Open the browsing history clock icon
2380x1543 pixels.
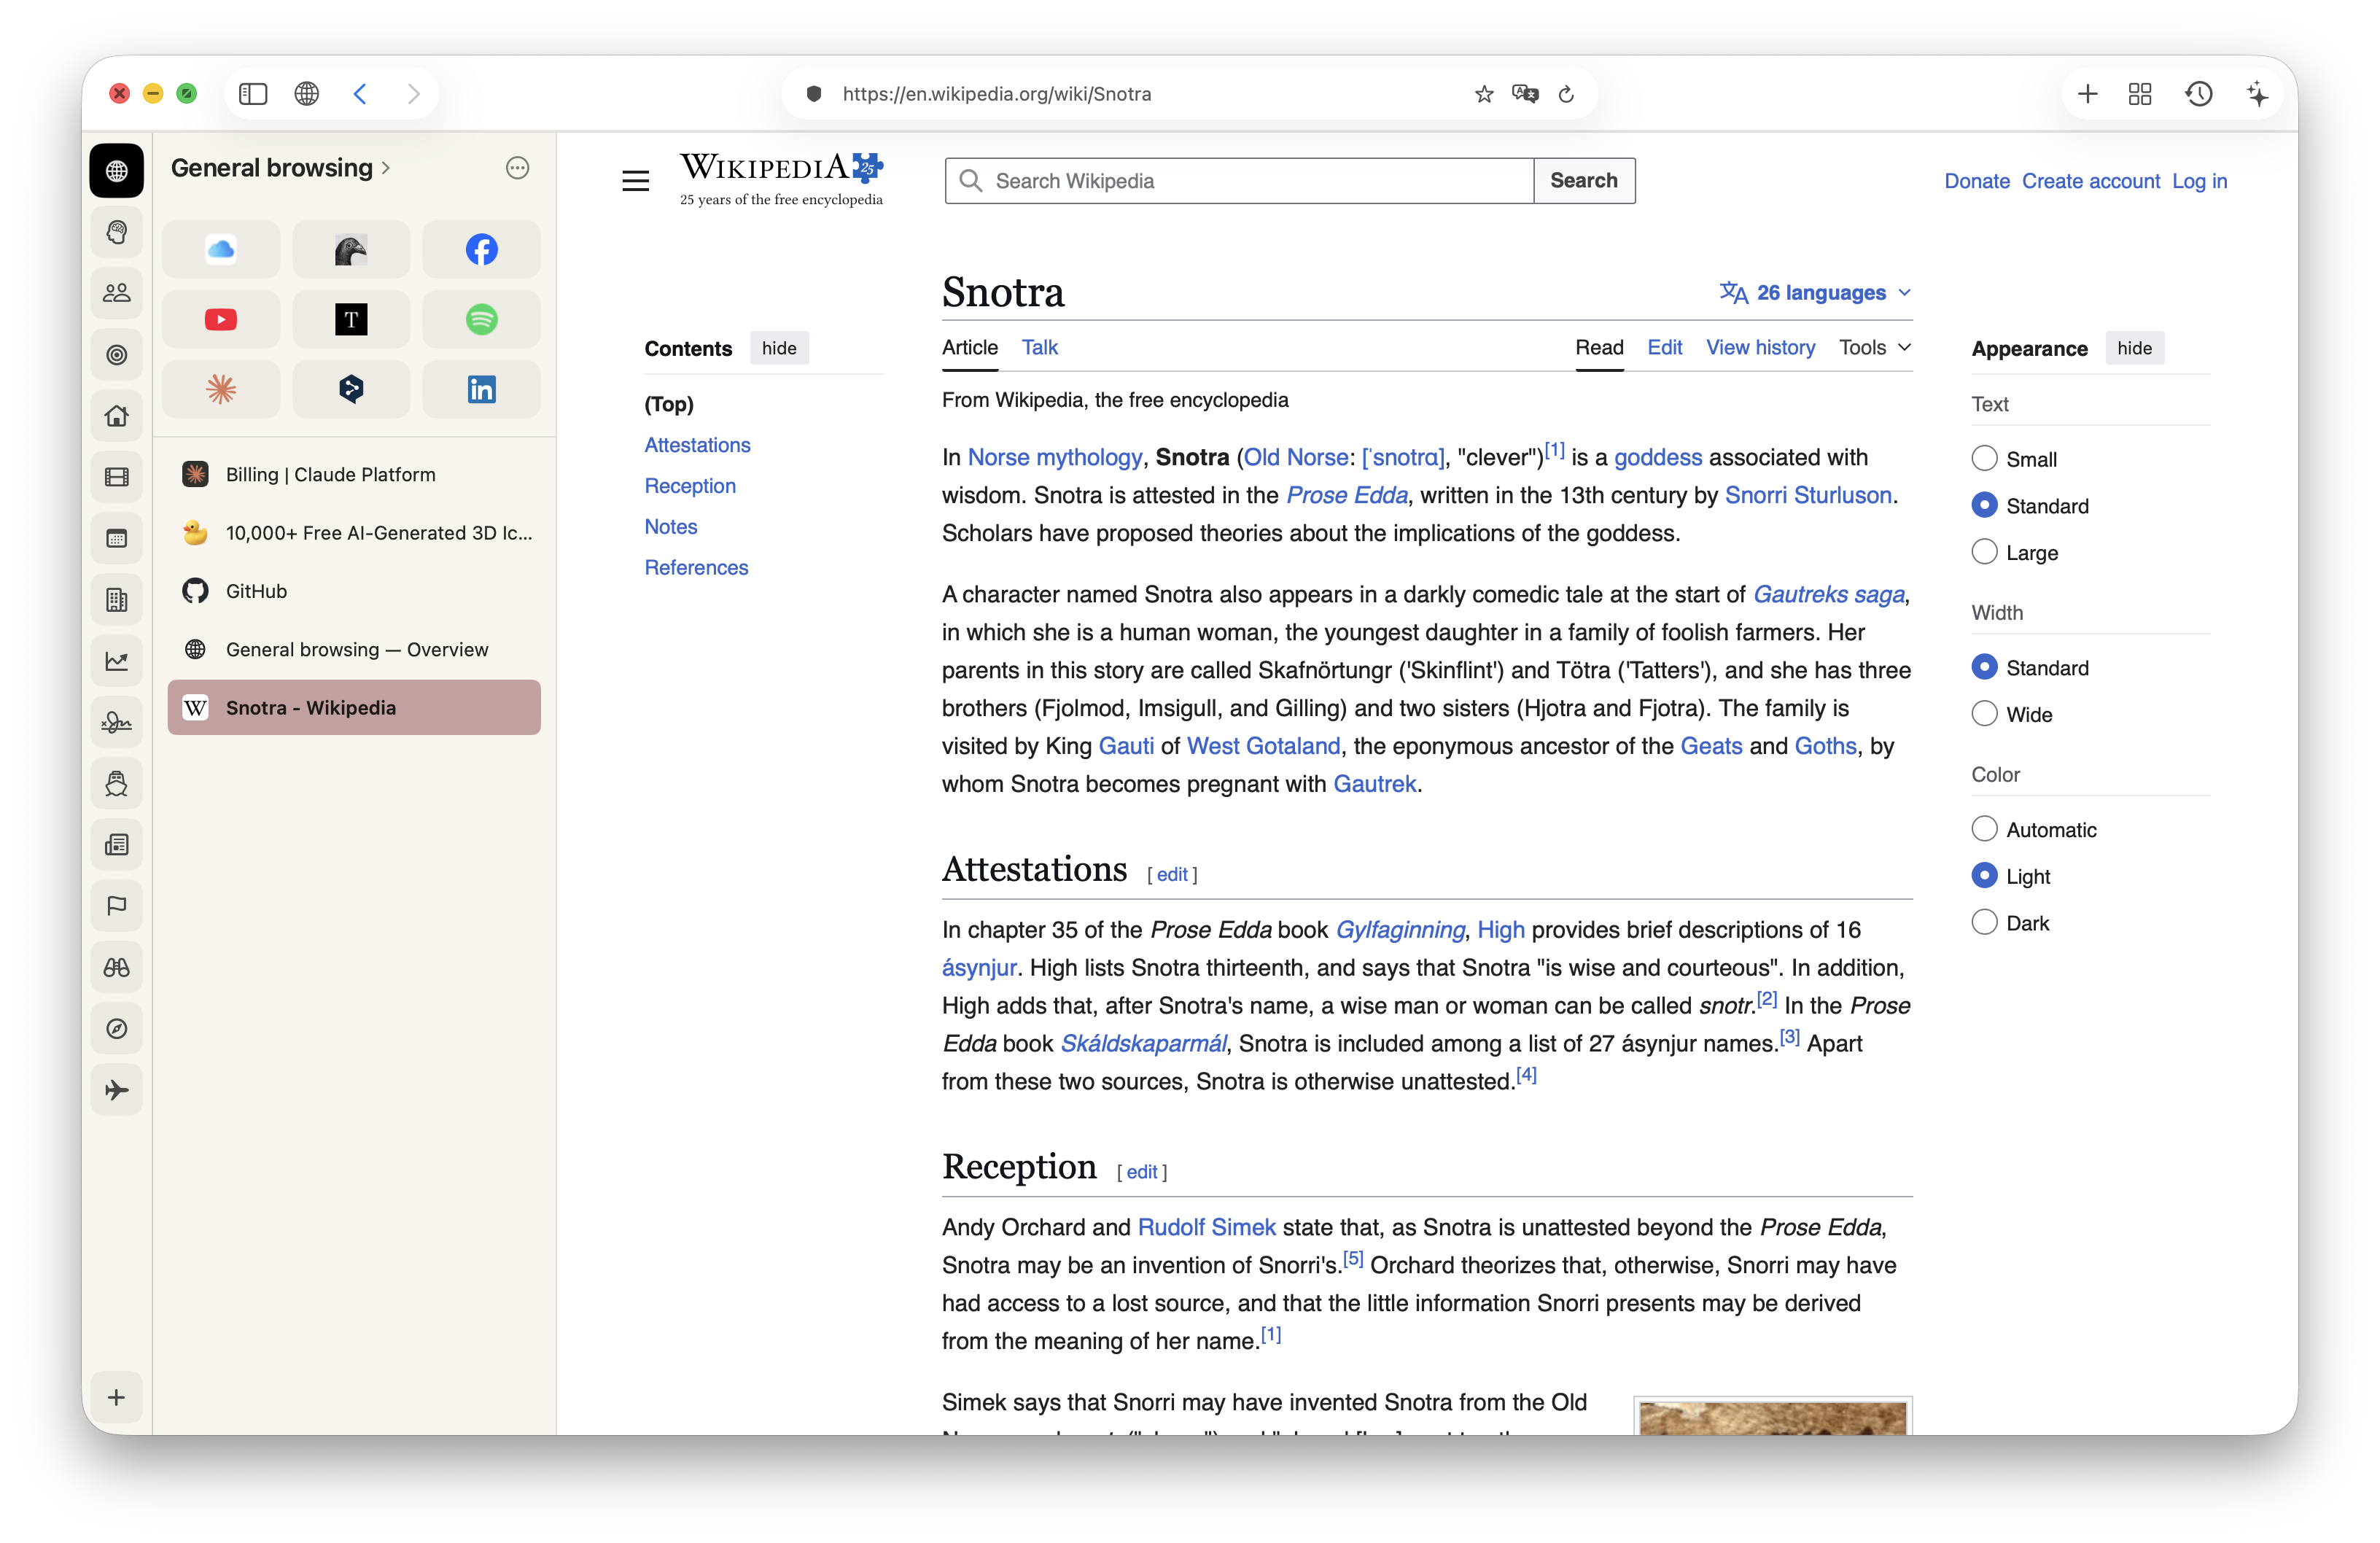tap(2198, 94)
